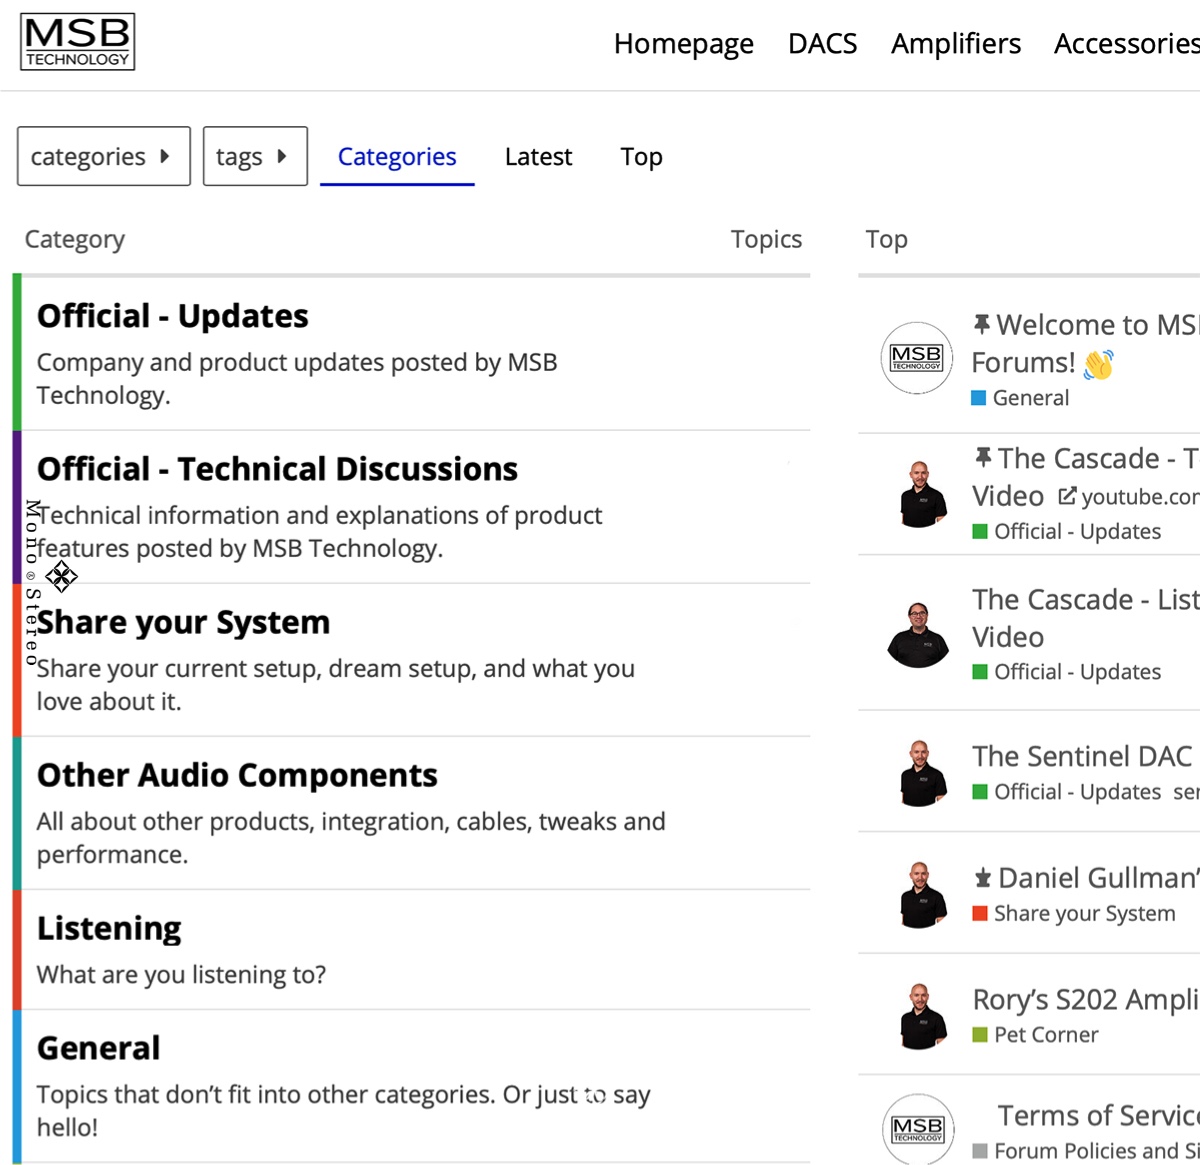This screenshot has height=1165, width=1200.
Task: Switch to the Latest tab
Action: pos(538,157)
